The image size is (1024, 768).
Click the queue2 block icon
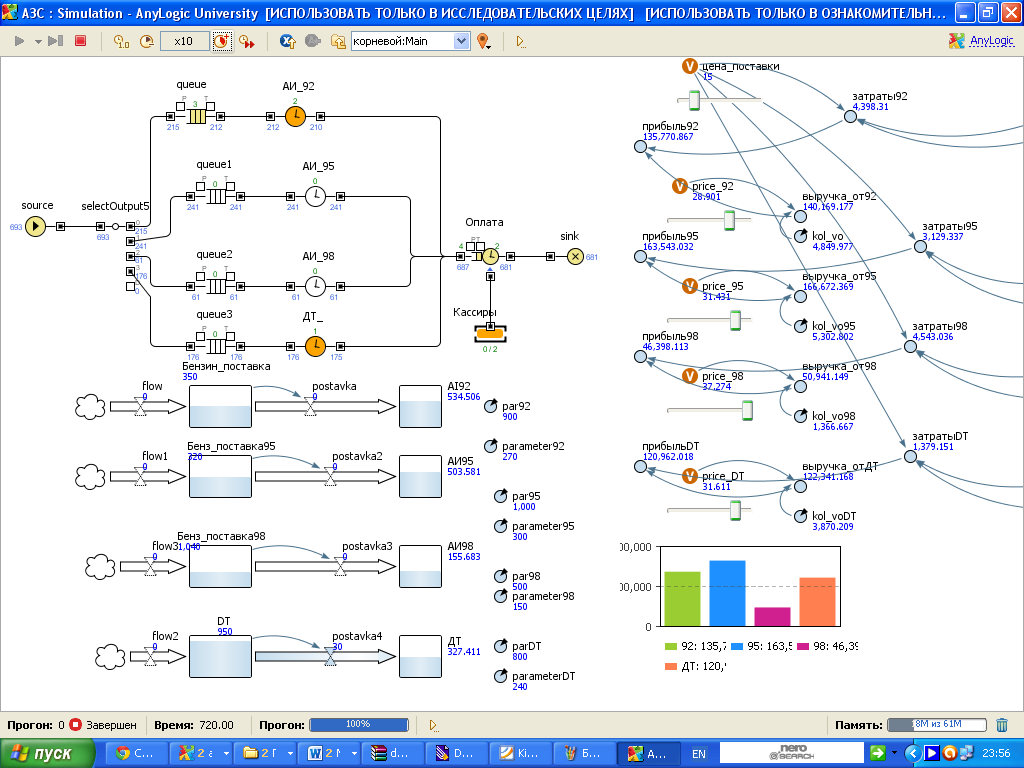[216, 286]
